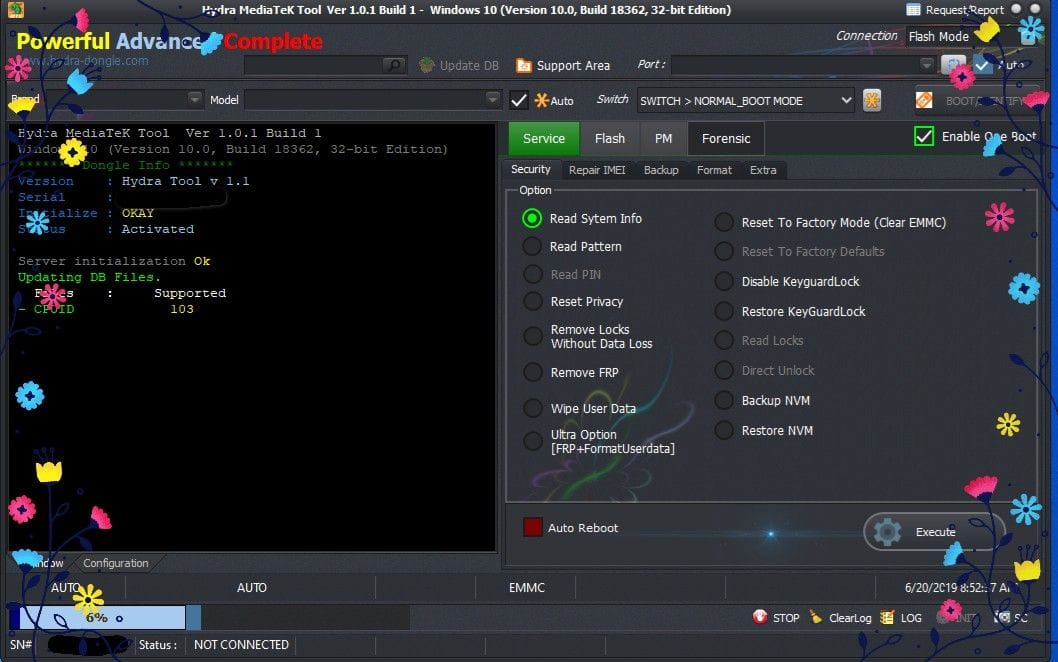Open the Backup sub-tab
This screenshot has width=1058, height=662.
(x=661, y=170)
